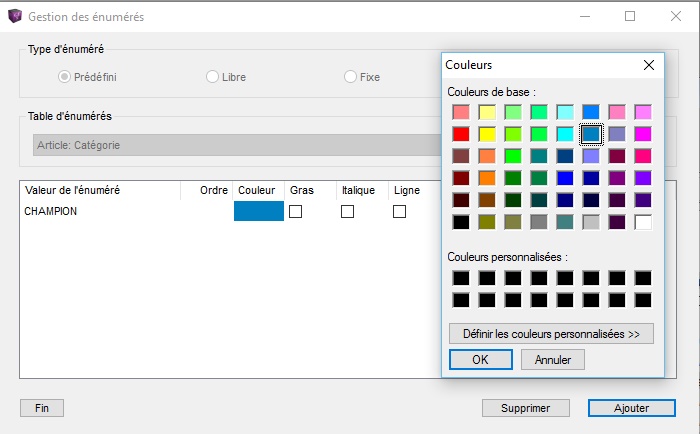
Task: Open Définir les couleurs personnalisées
Action: tap(551, 334)
